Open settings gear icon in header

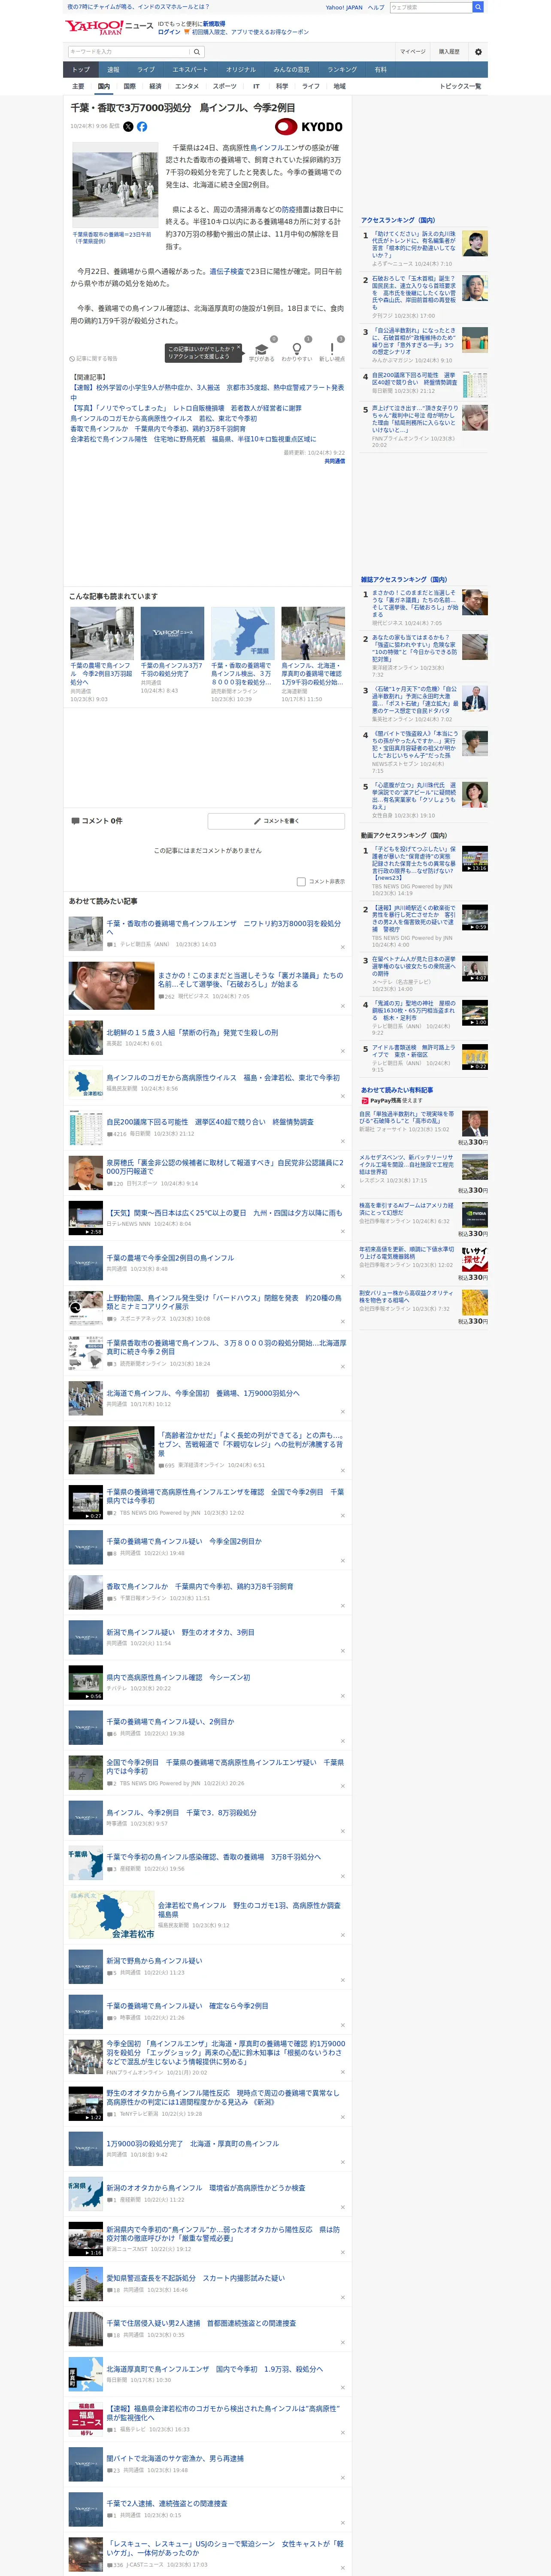[478, 52]
